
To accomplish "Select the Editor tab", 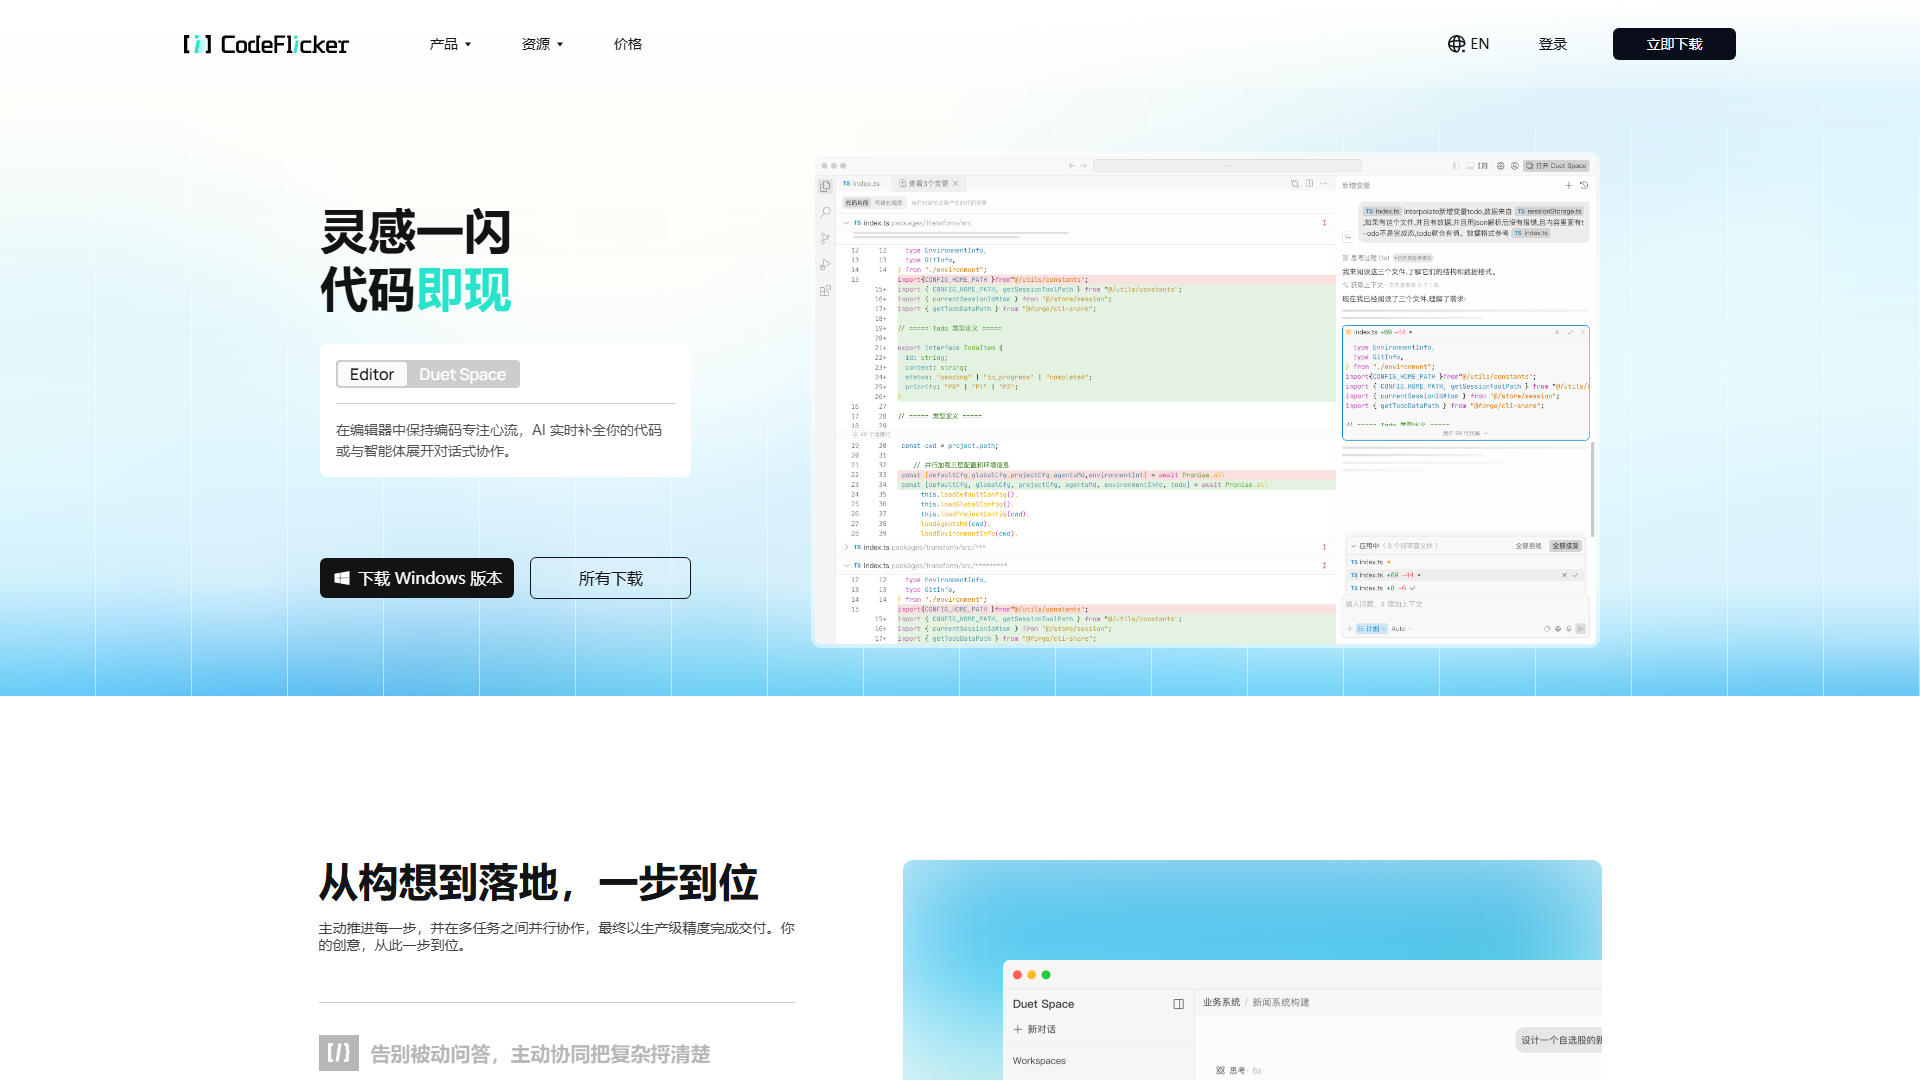I will (372, 374).
